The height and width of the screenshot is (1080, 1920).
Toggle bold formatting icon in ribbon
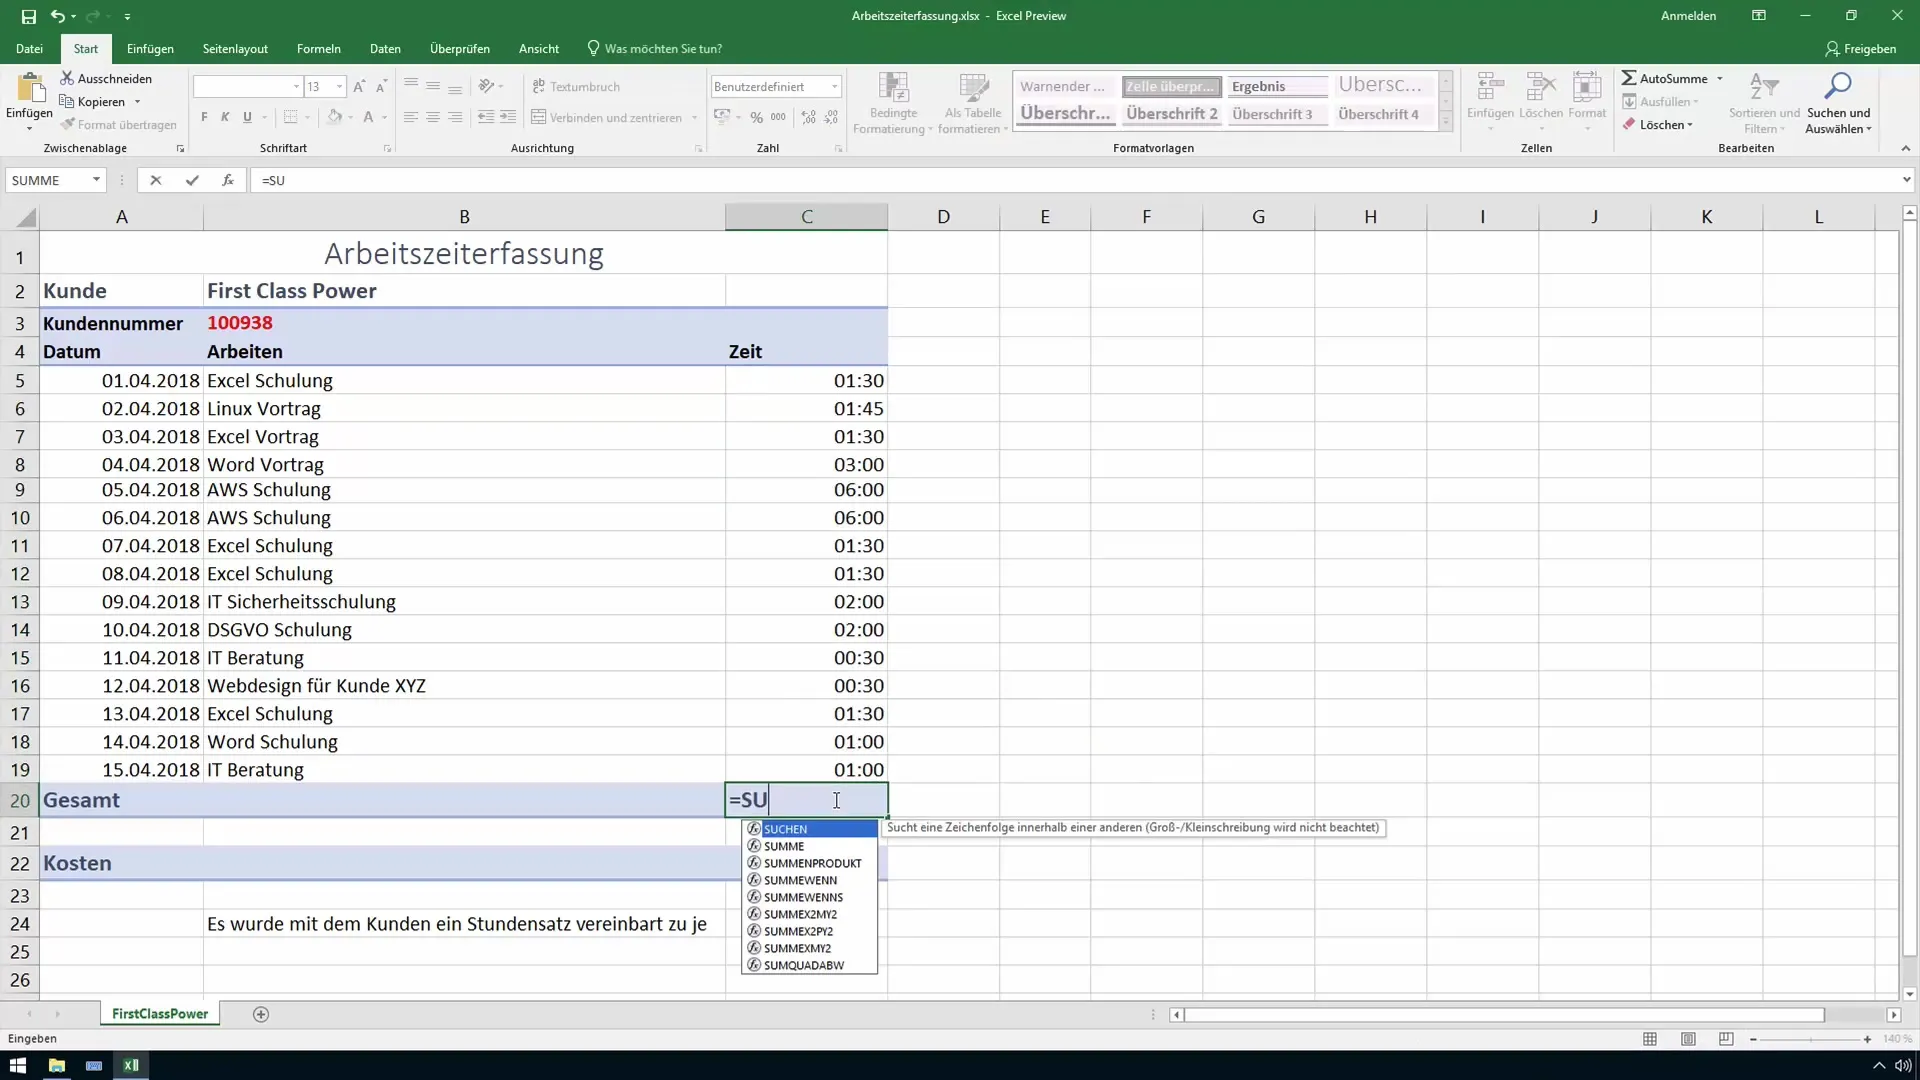204,116
